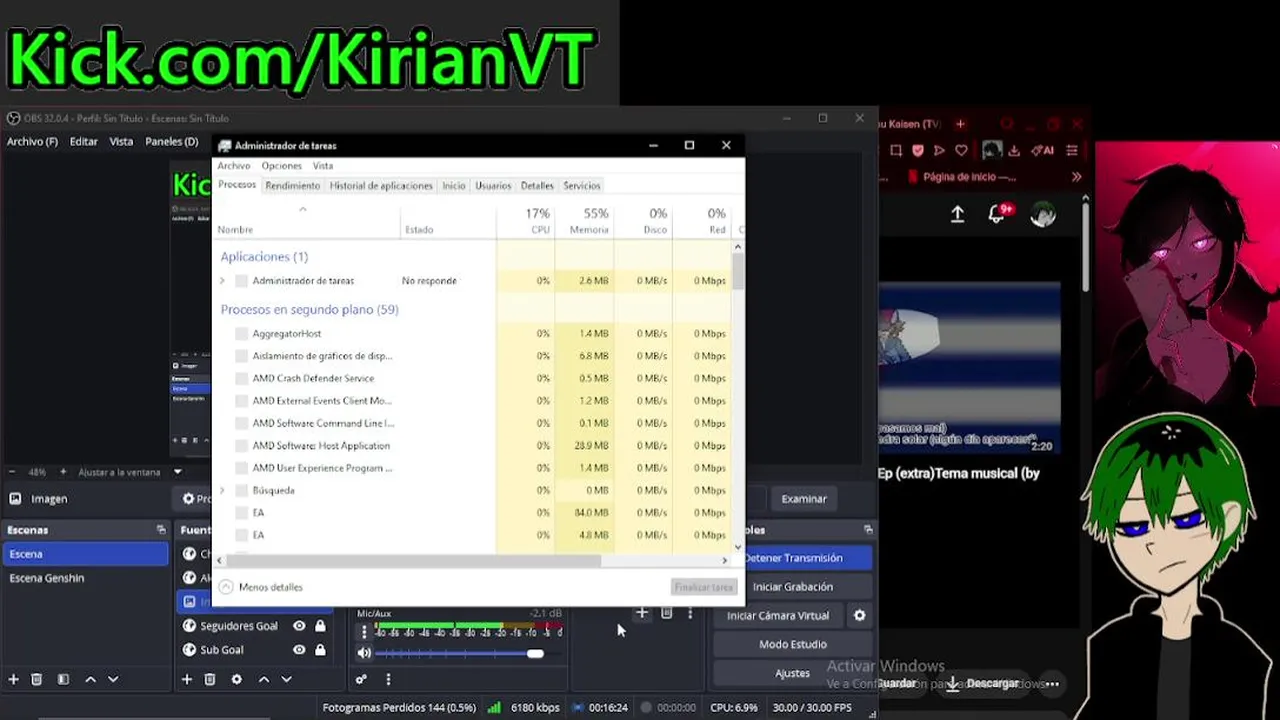Open Opera easy setup sliders icon

coord(1072,150)
